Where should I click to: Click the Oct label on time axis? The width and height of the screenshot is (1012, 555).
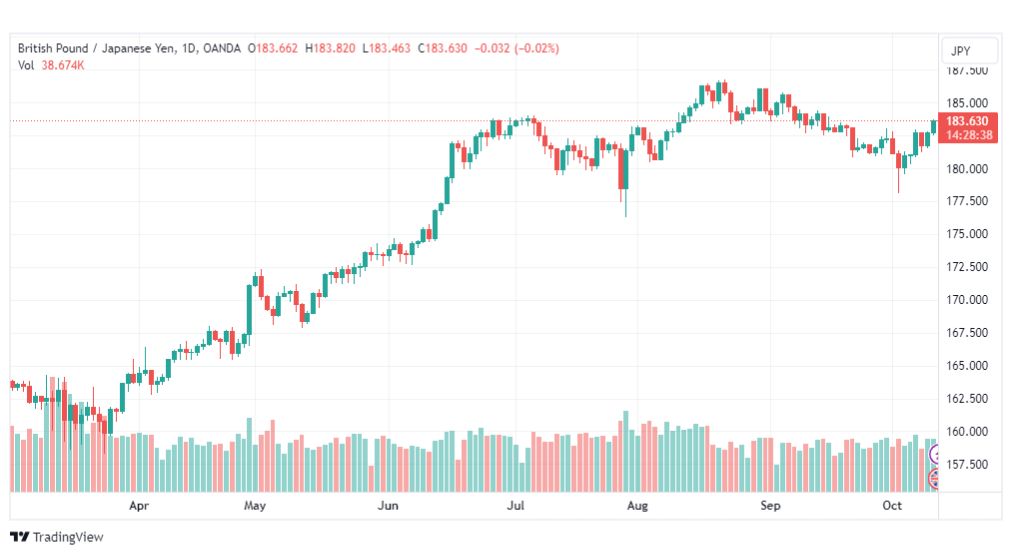[x=891, y=505]
